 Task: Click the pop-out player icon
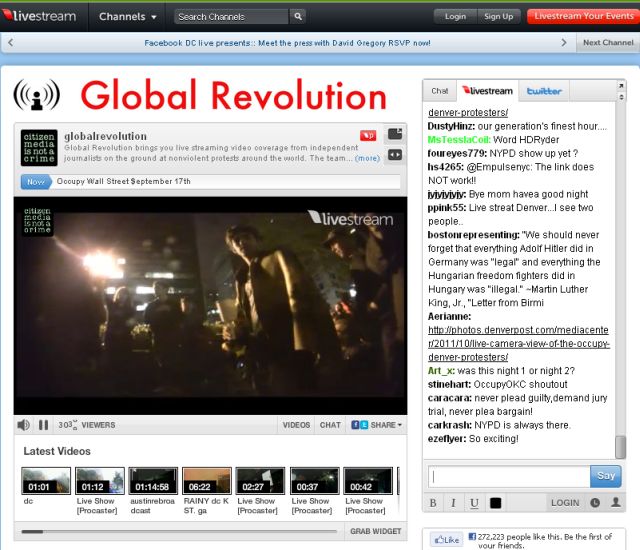tap(395, 134)
